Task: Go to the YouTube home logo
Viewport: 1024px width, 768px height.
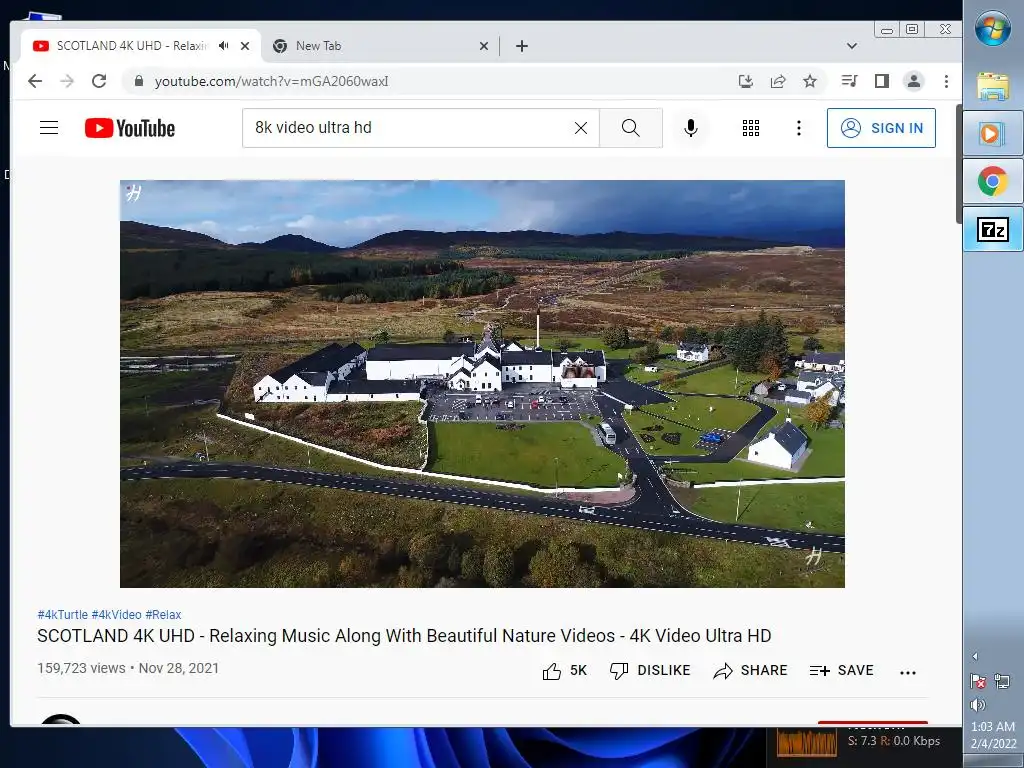Action: (x=130, y=128)
